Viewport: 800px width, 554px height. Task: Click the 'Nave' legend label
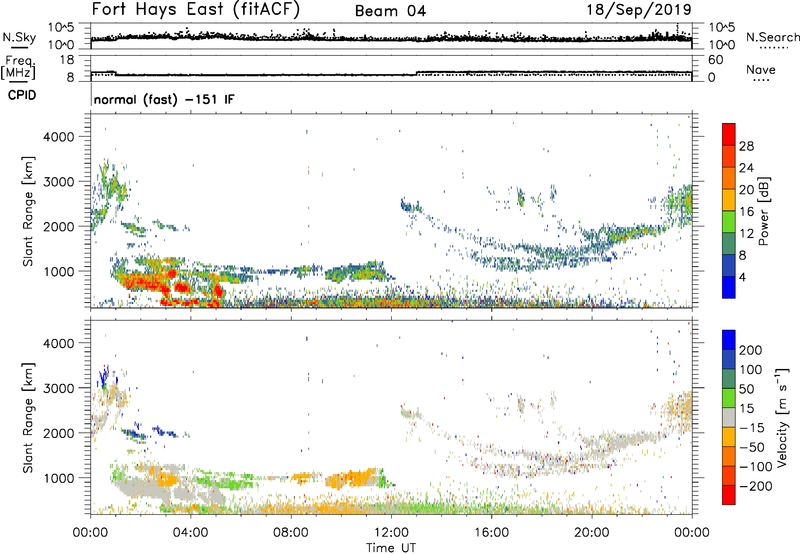(761, 69)
